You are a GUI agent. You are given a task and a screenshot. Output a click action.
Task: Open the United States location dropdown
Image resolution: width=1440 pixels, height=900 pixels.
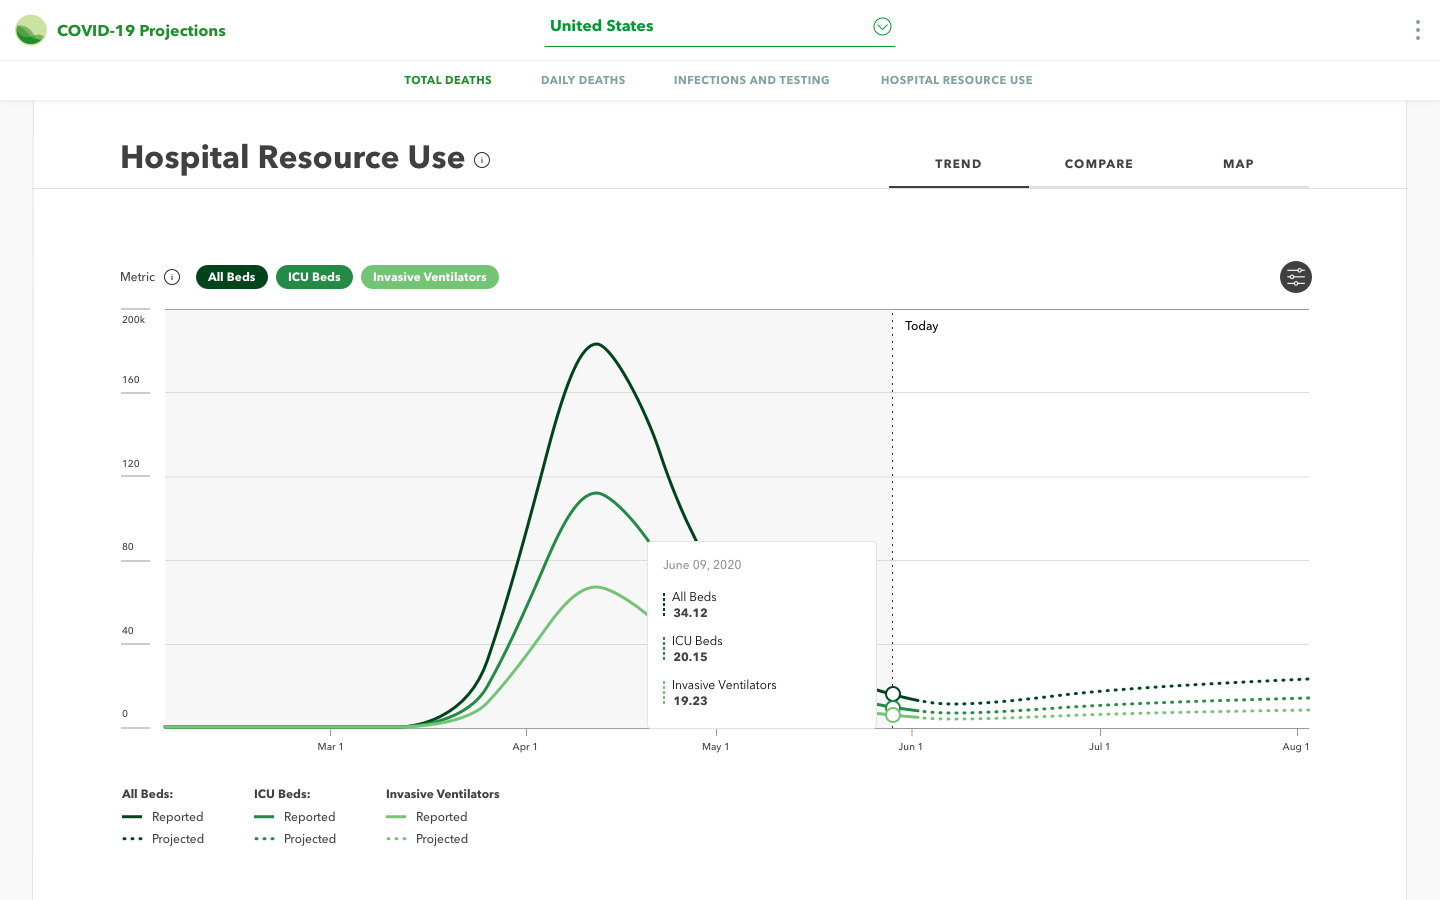point(700,26)
